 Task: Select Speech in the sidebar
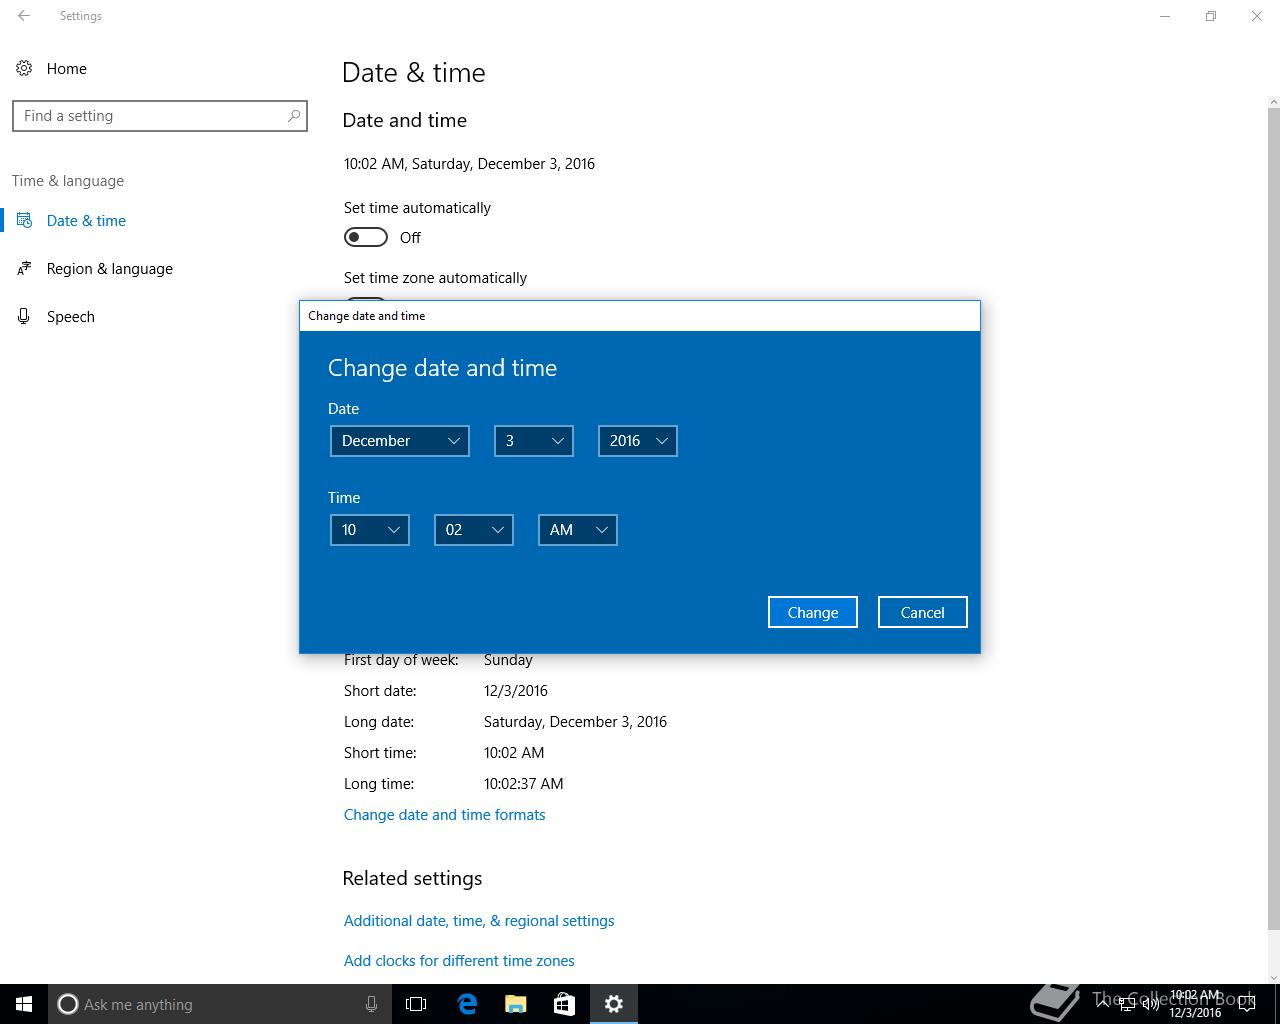click(71, 316)
